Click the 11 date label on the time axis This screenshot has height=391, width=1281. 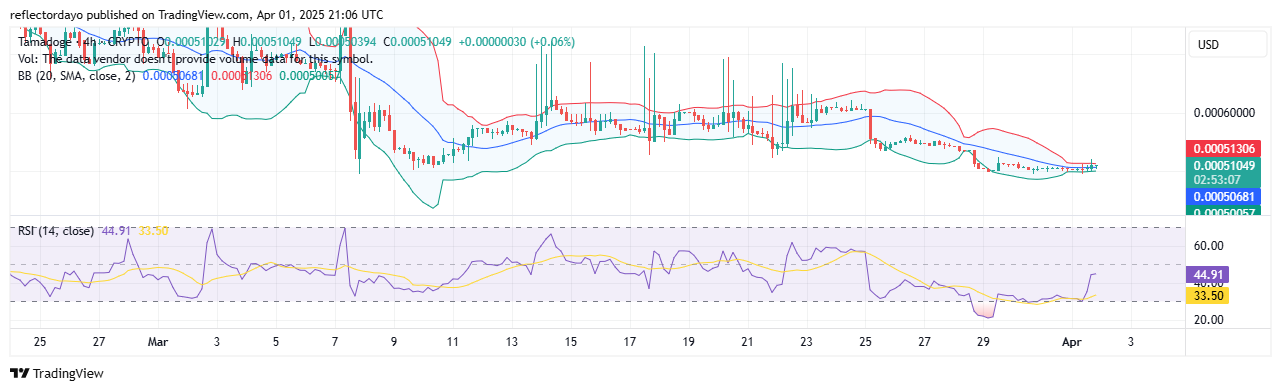coord(453,341)
